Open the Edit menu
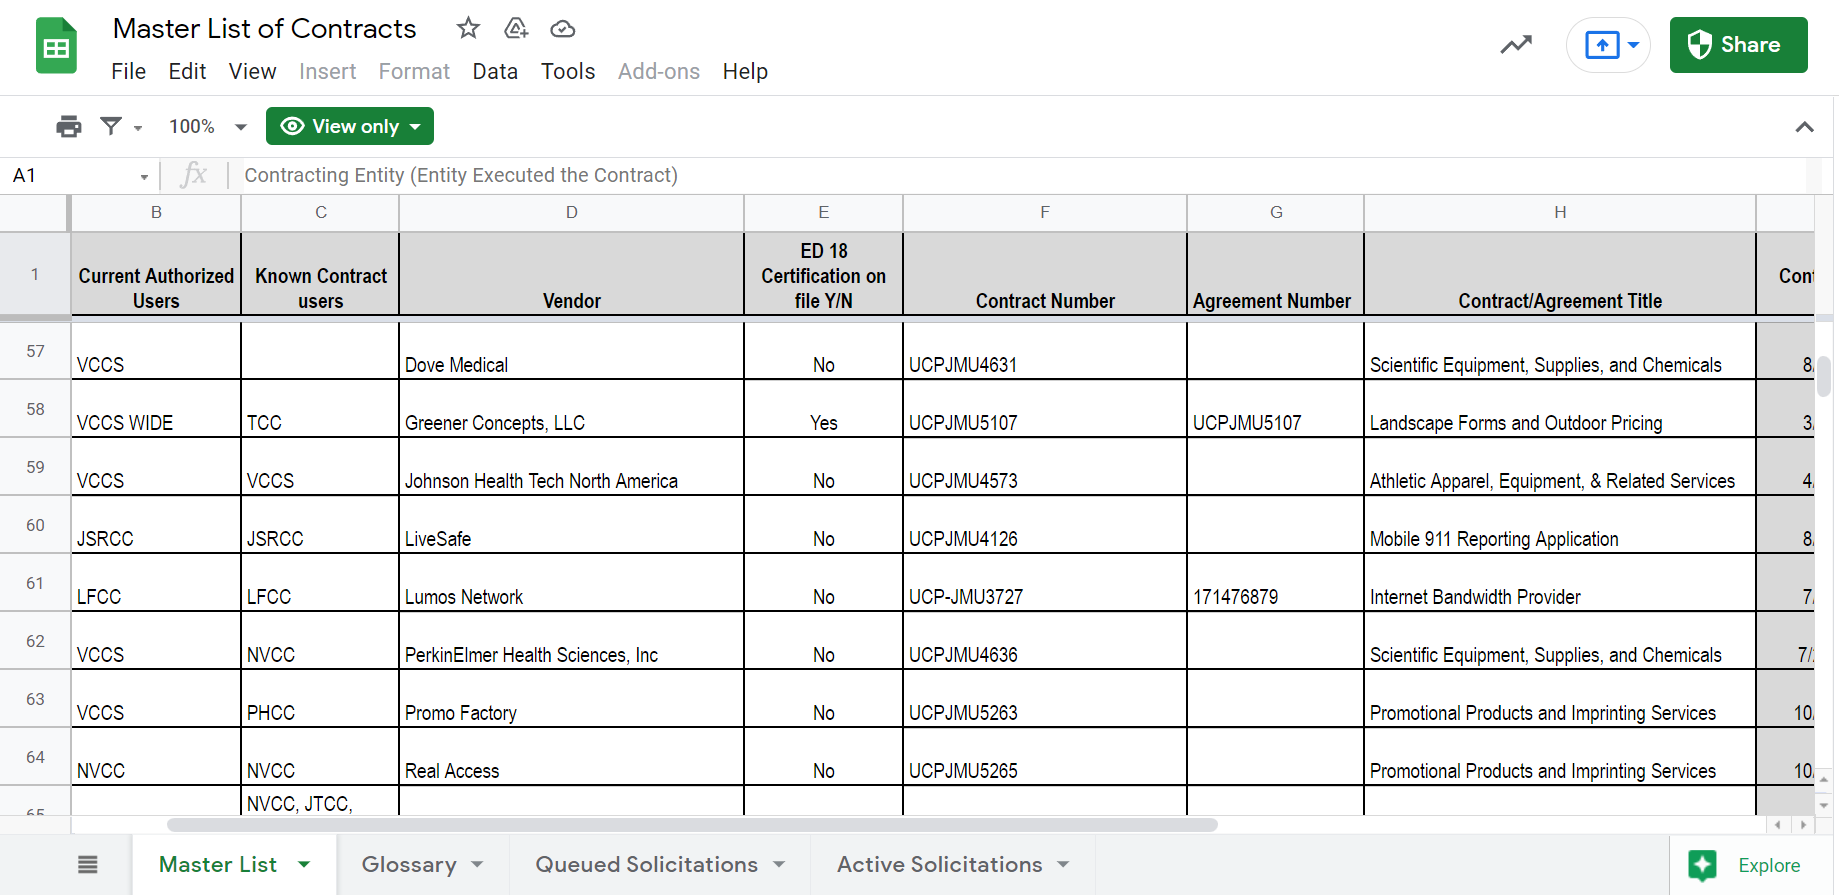 pyautogui.click(x=187, y=71)
